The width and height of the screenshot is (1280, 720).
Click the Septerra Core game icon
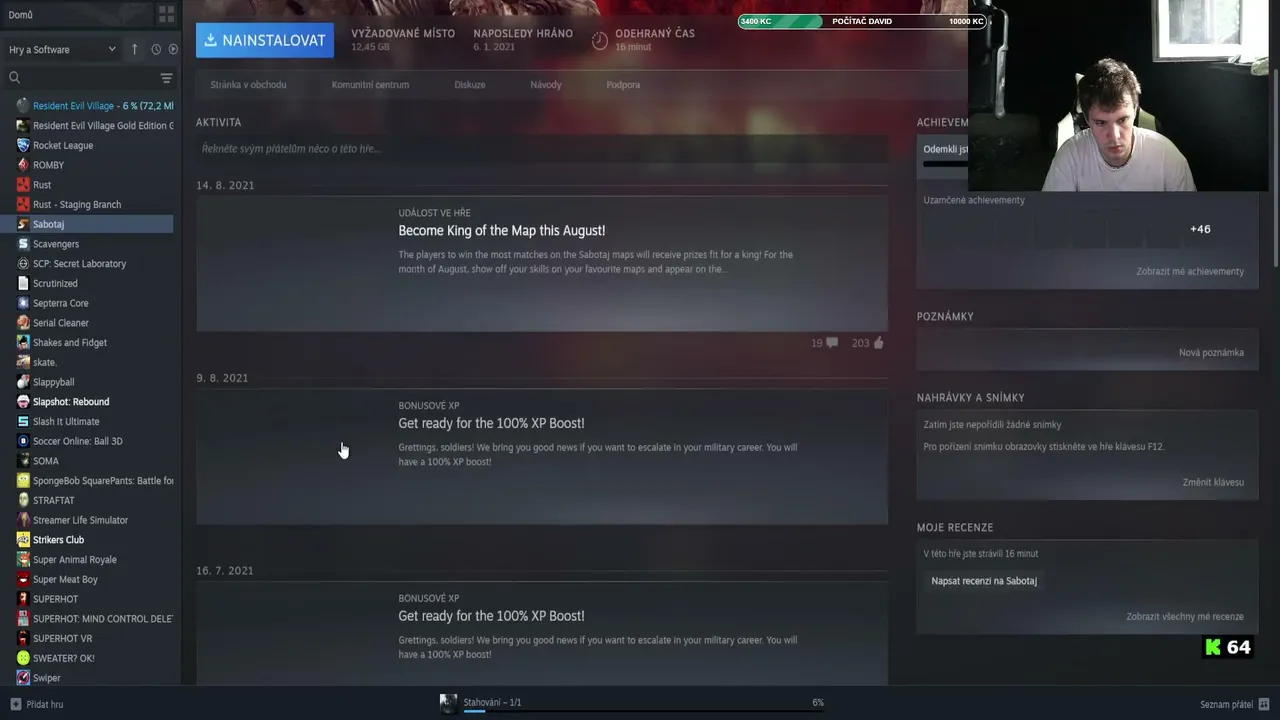tap(23, 303)
